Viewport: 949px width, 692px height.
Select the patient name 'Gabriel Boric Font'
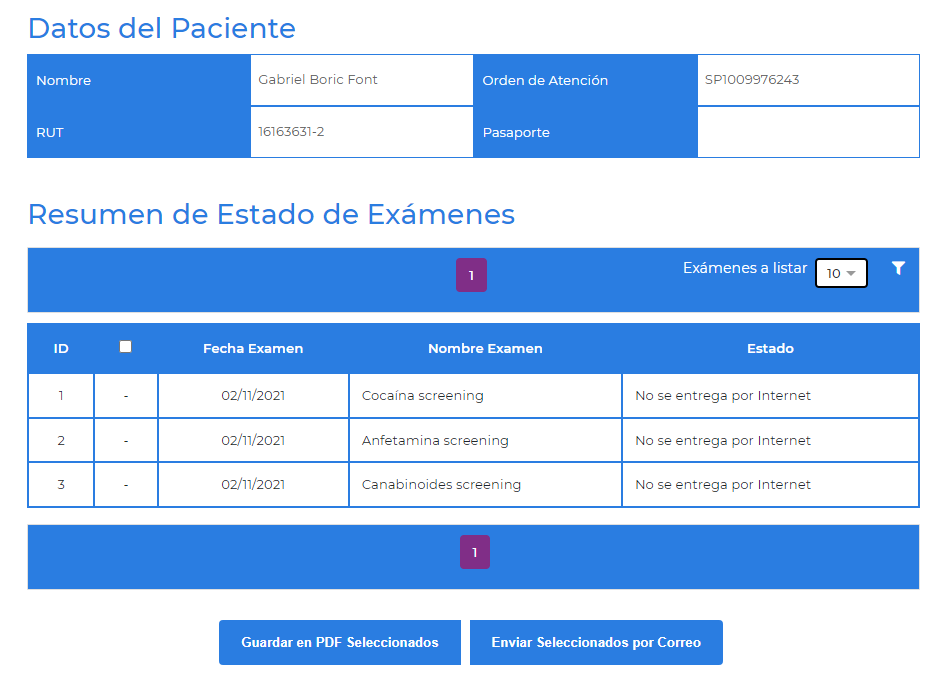pyautogui.click(x=318, y=79)
